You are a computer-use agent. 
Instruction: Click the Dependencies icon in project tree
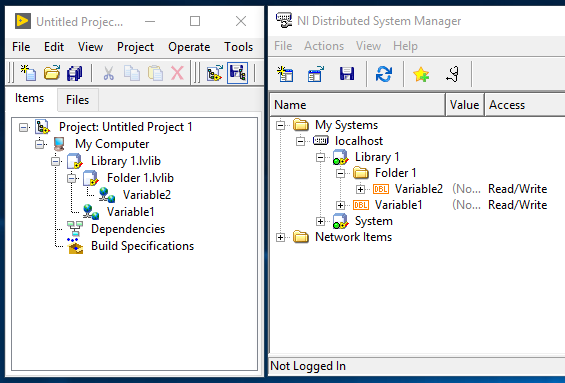click(x=75, y=229)
